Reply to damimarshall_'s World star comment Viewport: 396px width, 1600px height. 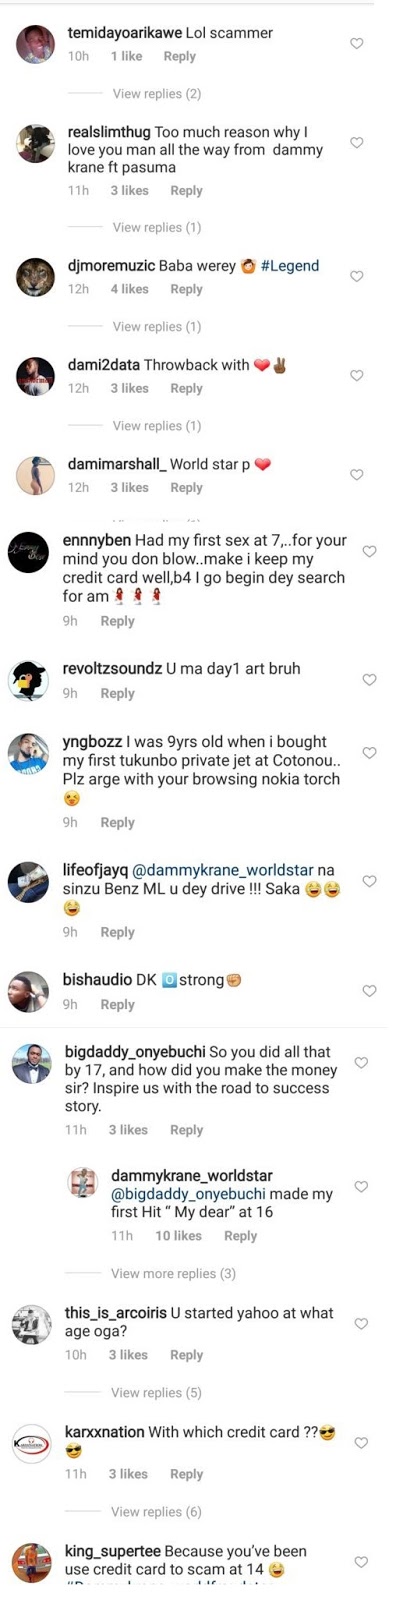click(186, 488)
